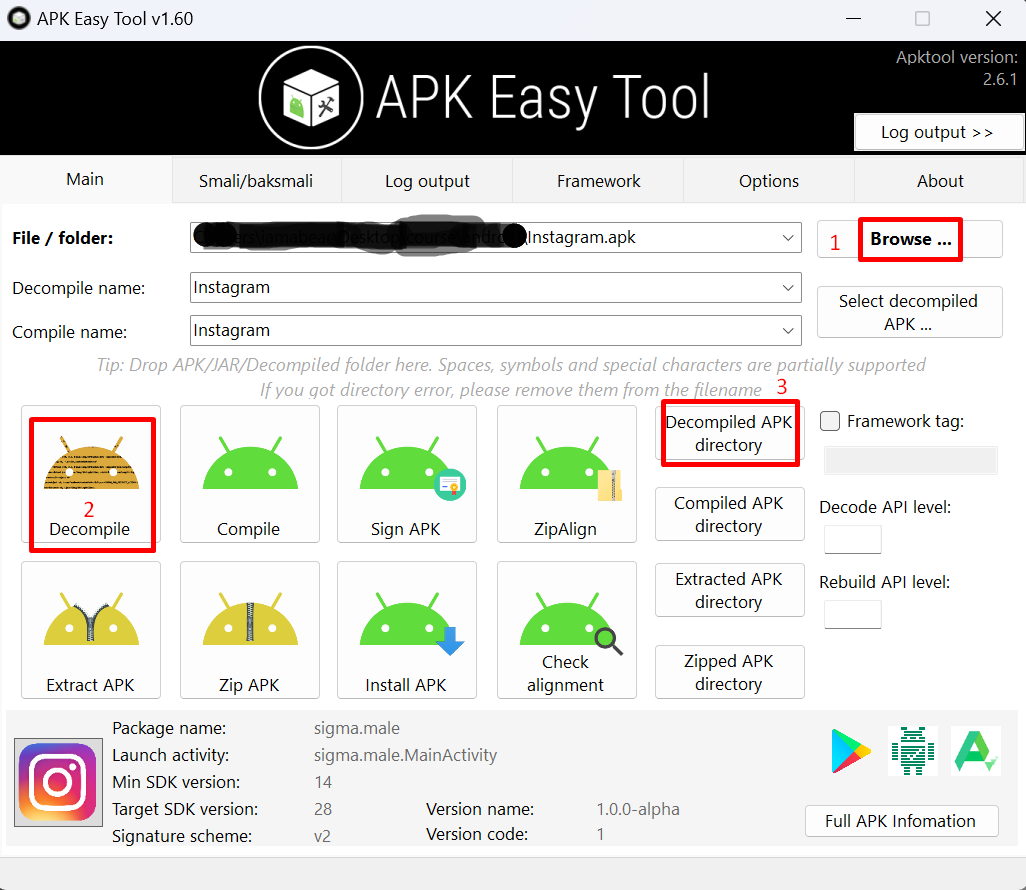This screenshot has height=890, width=1026.
Task: Open the Extracted APK directory
Action: 730,590
